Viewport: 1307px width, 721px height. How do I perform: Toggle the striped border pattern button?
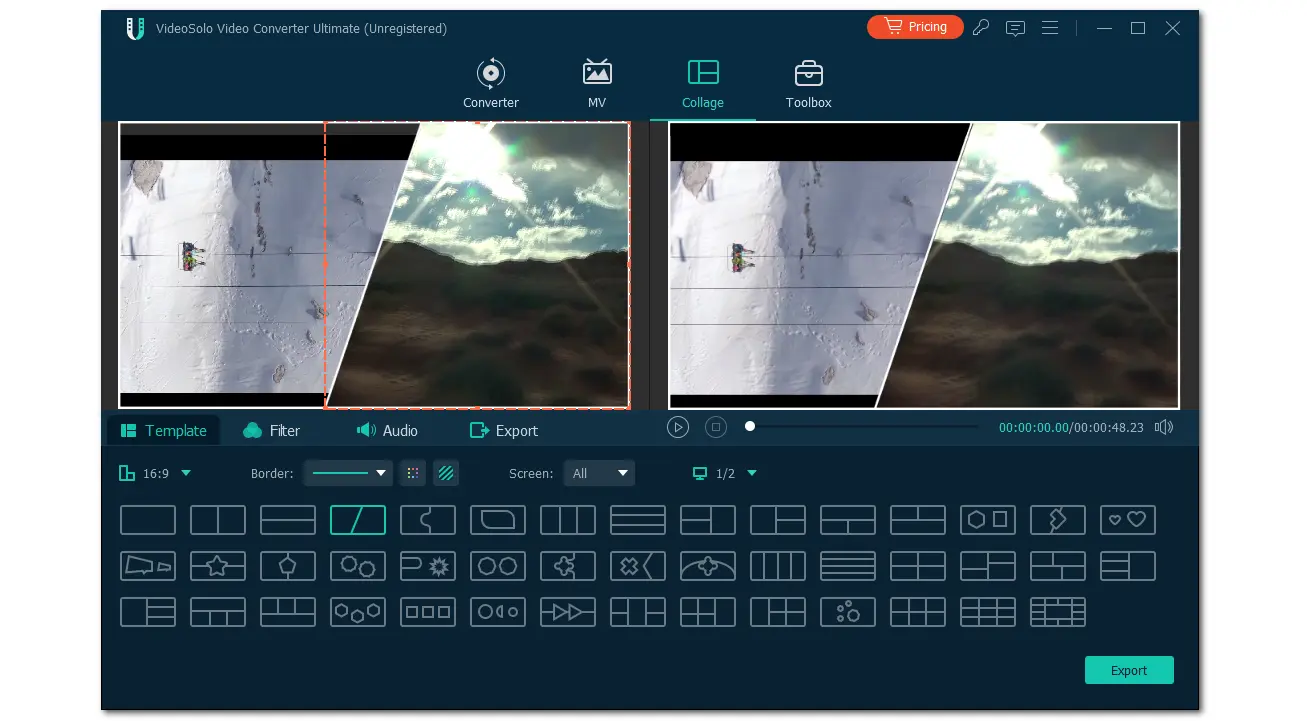[446, 473]
